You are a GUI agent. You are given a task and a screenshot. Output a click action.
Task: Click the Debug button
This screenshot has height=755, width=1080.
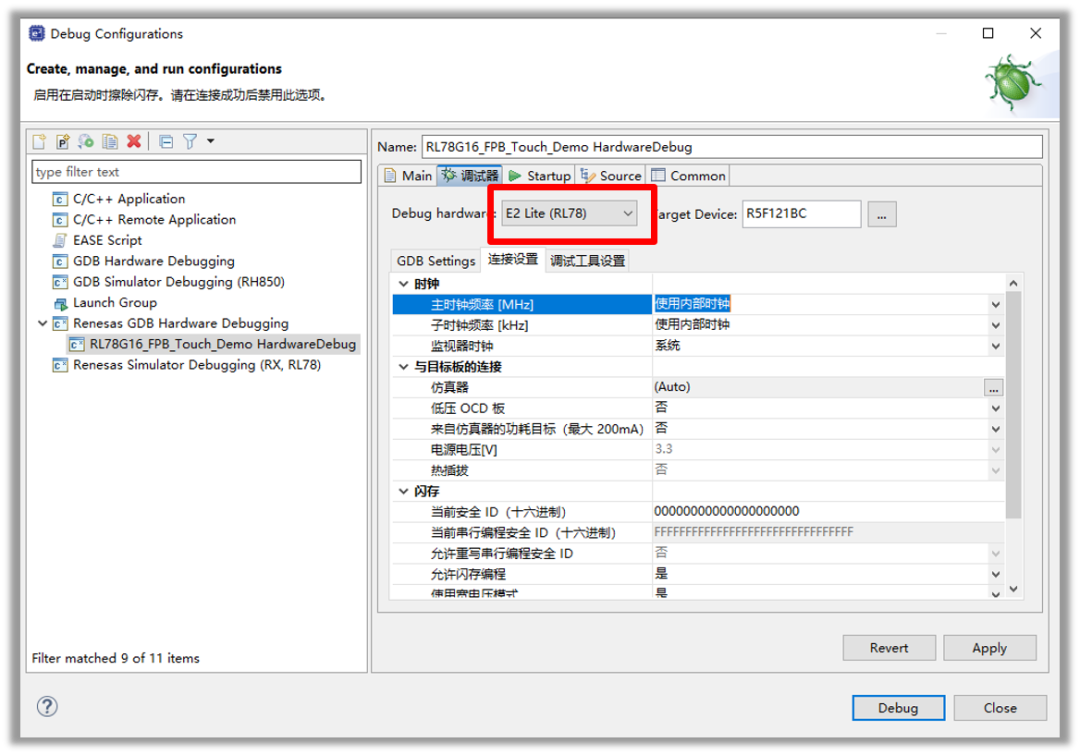897,708
